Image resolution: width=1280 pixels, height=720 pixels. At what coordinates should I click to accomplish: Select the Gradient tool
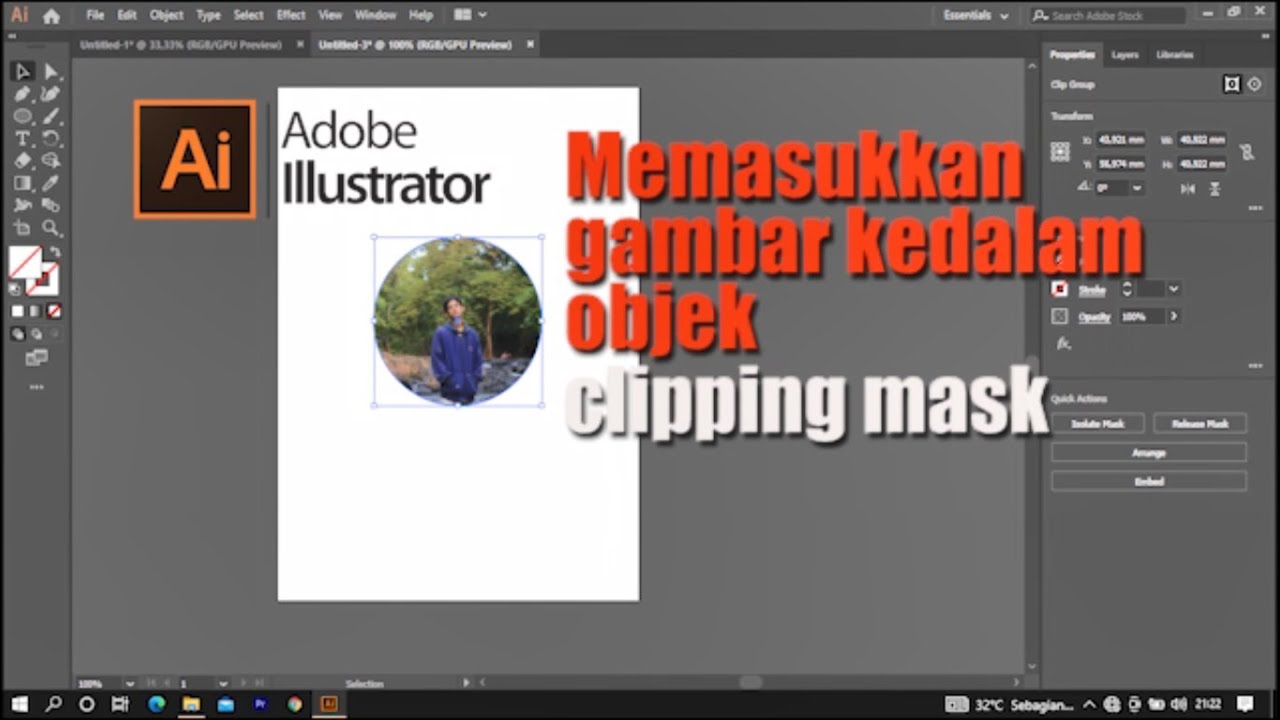[22, 183]
